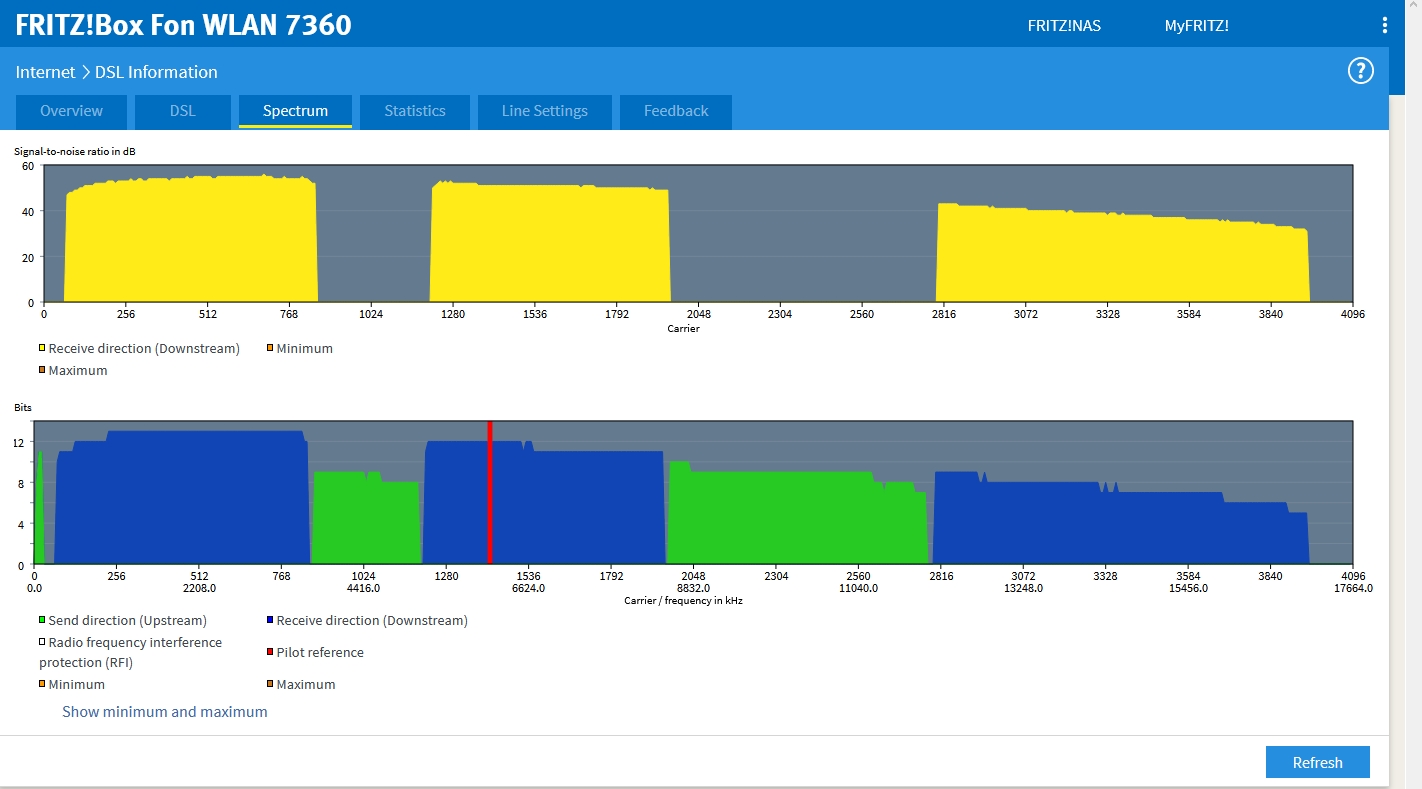The image size is (1422, 789).
Task: Click the yellow Downstream swatch in SNR legend
Action: tap(42, 349)
